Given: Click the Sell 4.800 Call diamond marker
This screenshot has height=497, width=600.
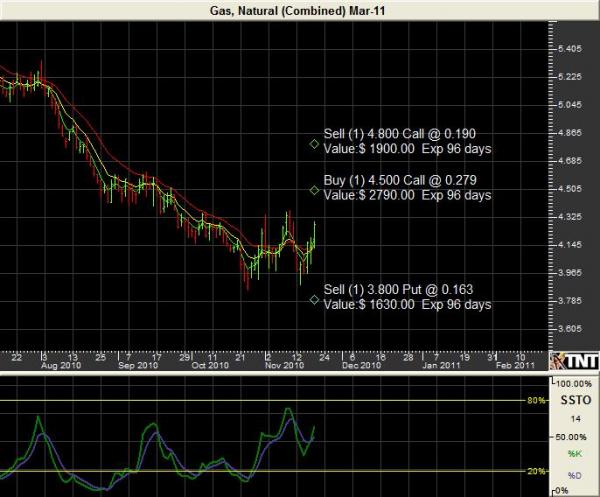Looking at the screenshot, I should coord(314,144).
